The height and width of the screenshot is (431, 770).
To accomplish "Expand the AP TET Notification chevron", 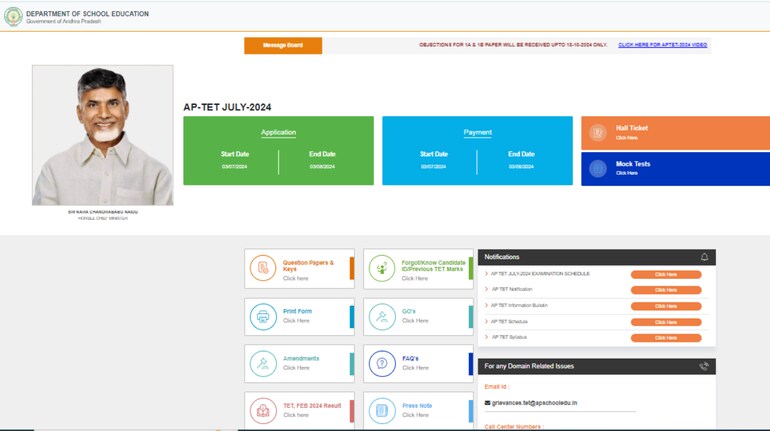I will pos(486,289).
